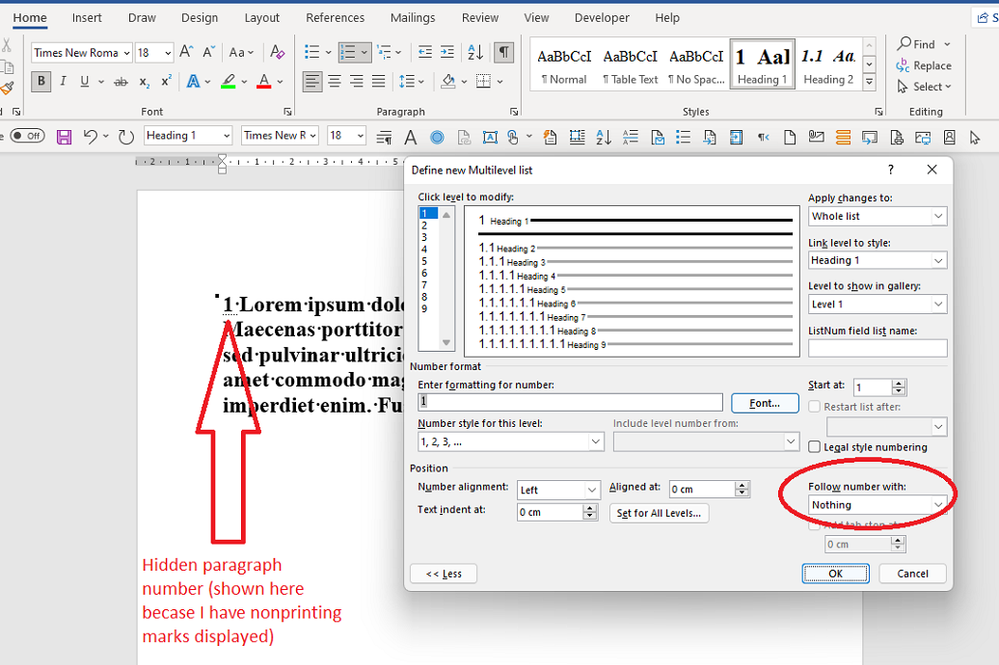Open Quick Access style dropdown Heading 1
This screenshot has height=665, width=999.
point(227,136)
